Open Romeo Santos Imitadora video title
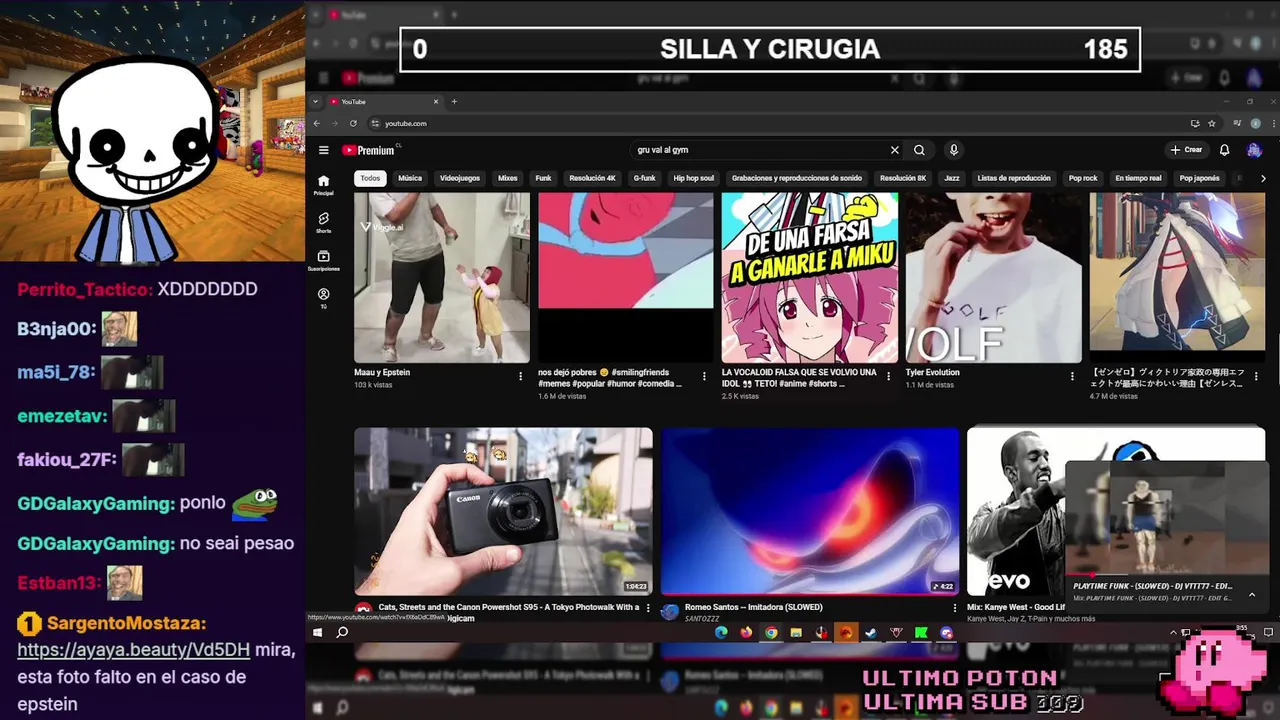1280x720 pixels. click(x=754, y=607)
